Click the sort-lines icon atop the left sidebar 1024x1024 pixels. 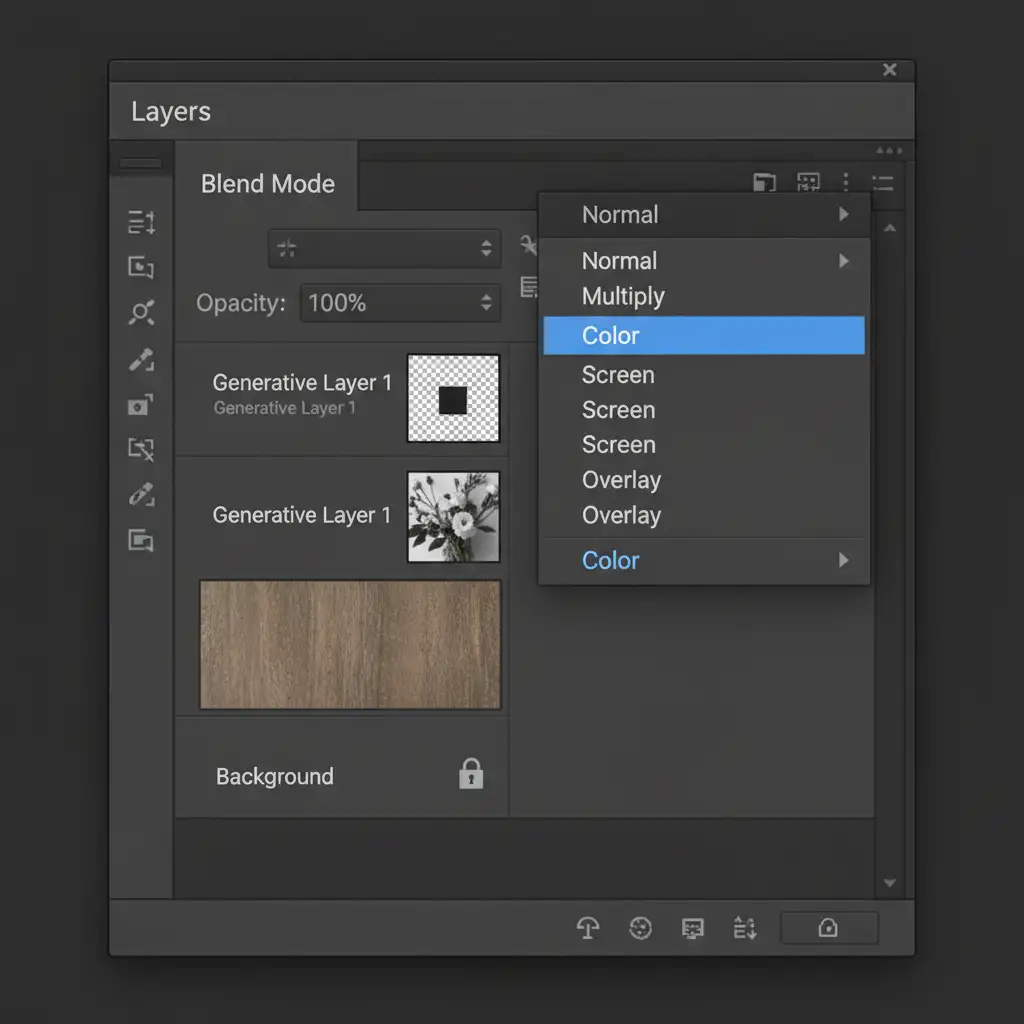pyautogui.click(x=141, y=222)
